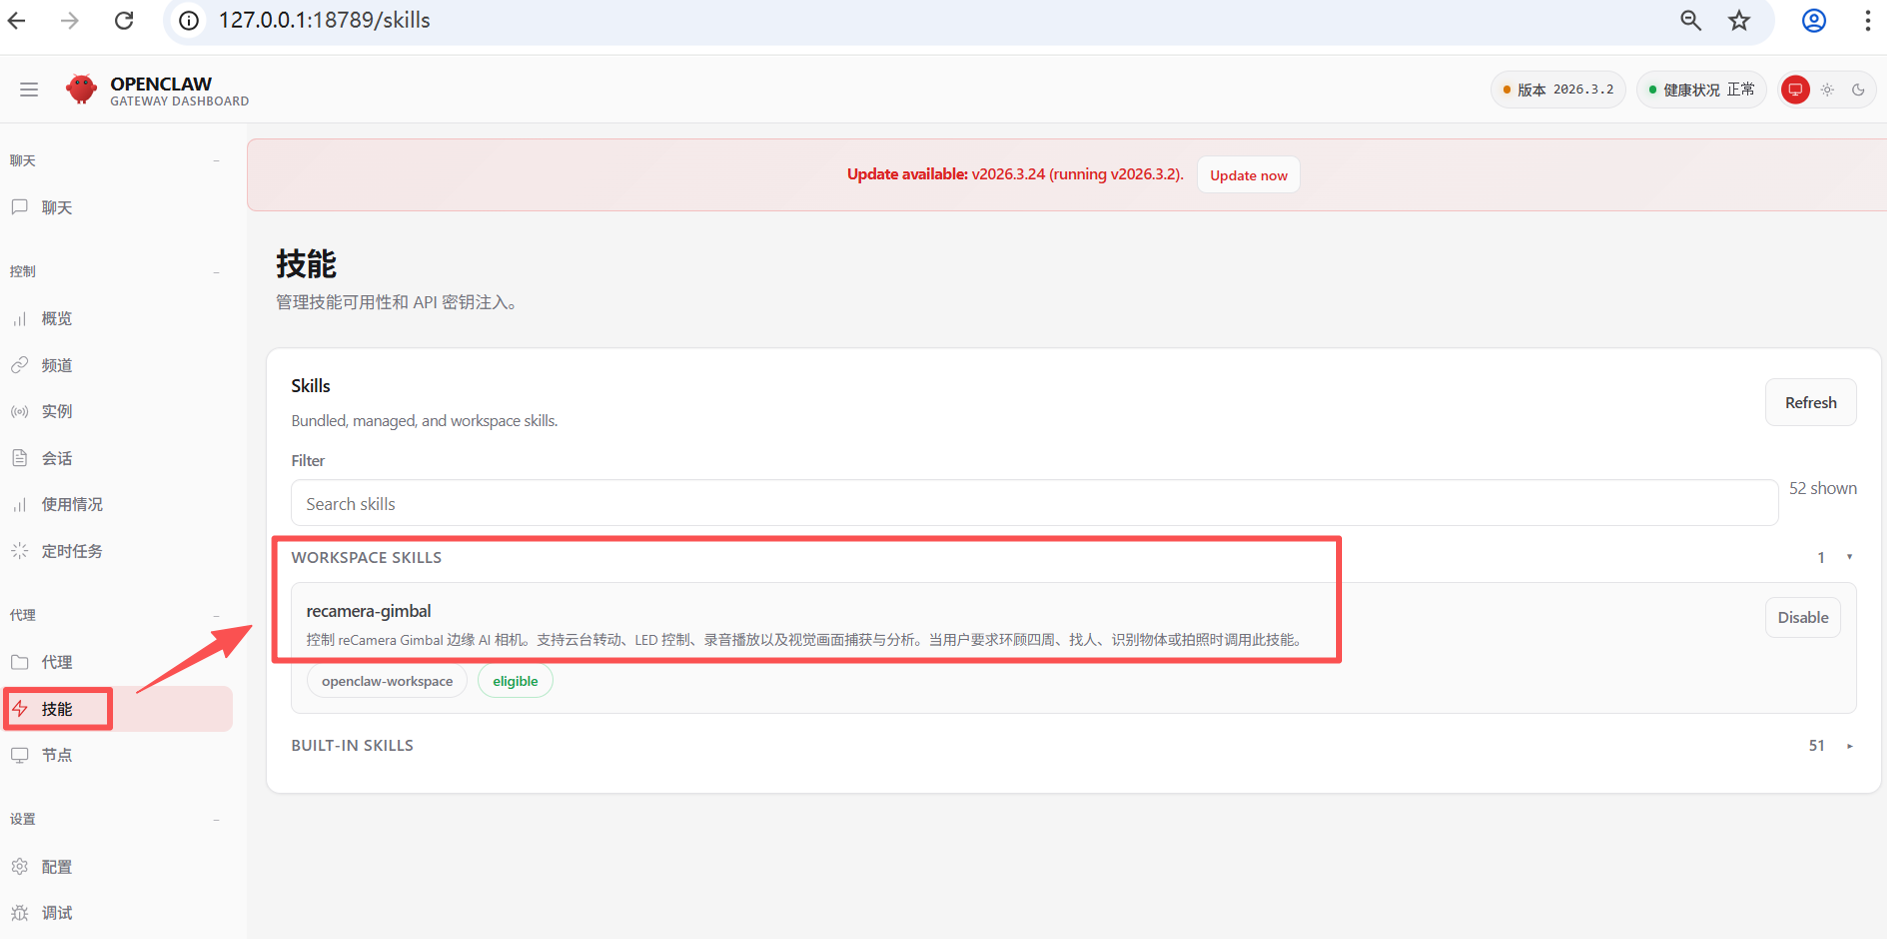Reload the browser page
Viewport: 1887px width, 939px height.
(124, 21)
